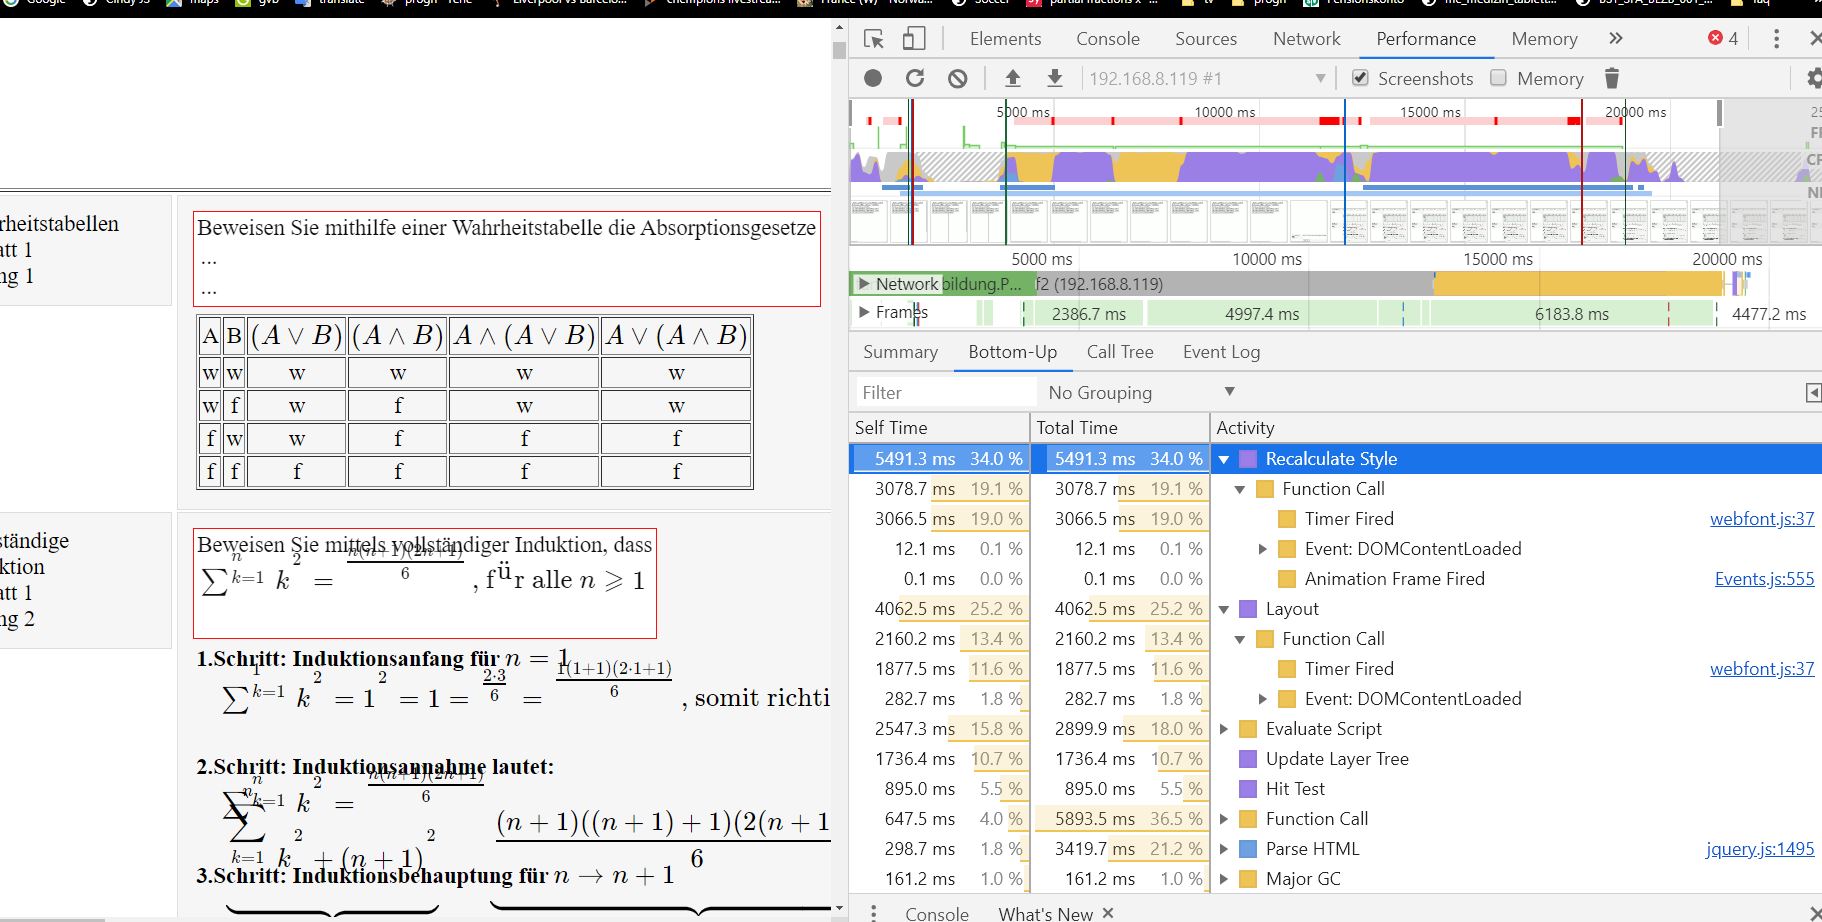Click the reload-and-record profile icon
Screen dimensions: 1822x922
click(915, 78)
